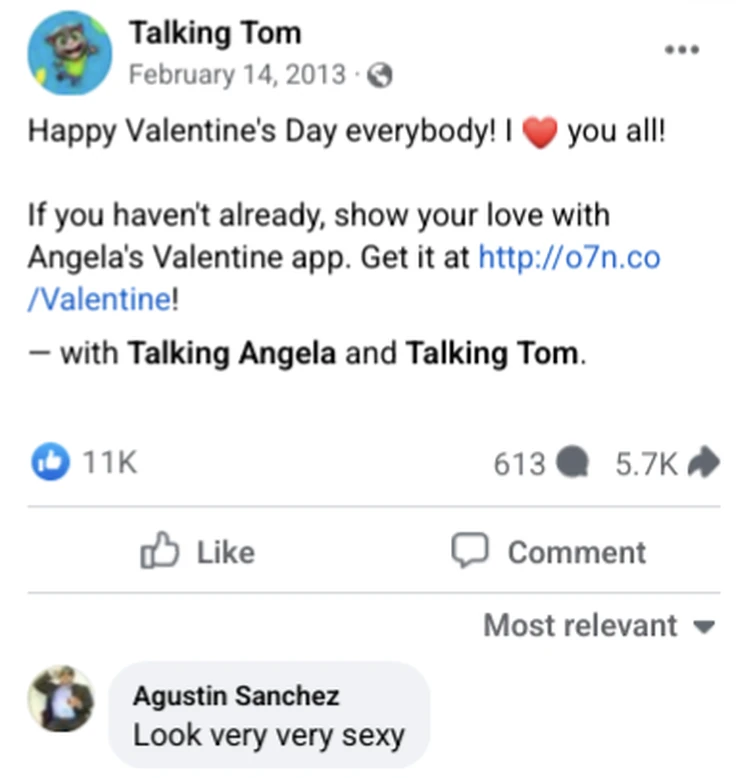The image size is (755, 778).
Task: Click the share arrow count icon
Action: point(705,463)
